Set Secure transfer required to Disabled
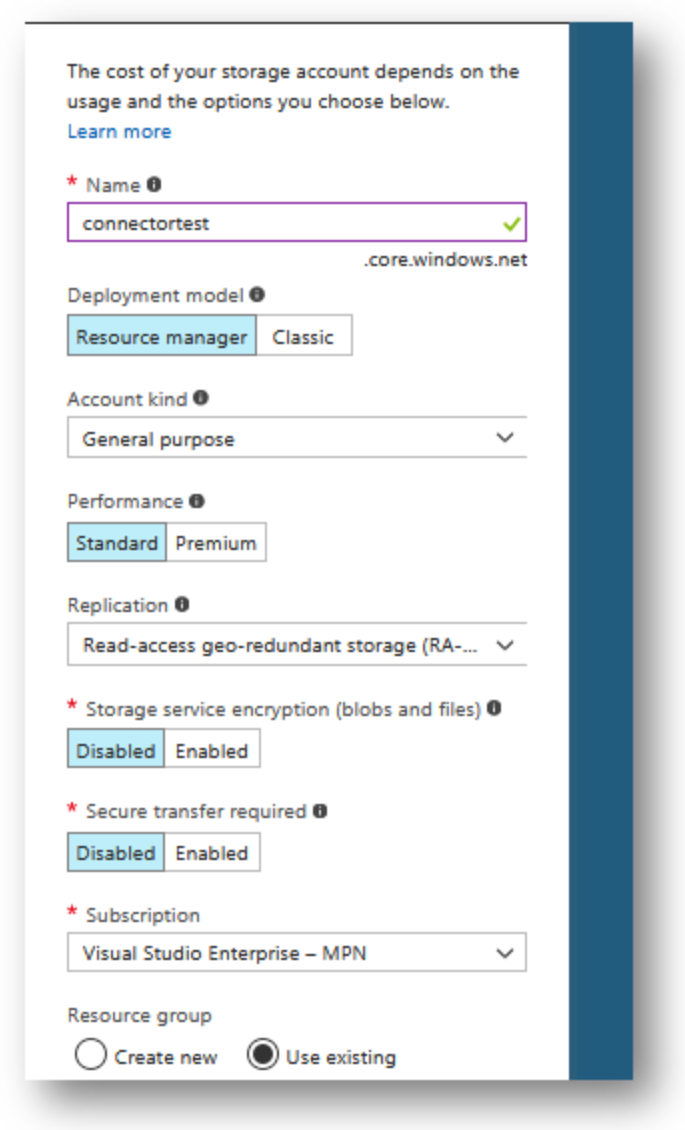The image size is (685, 1130). coord(116,853)
